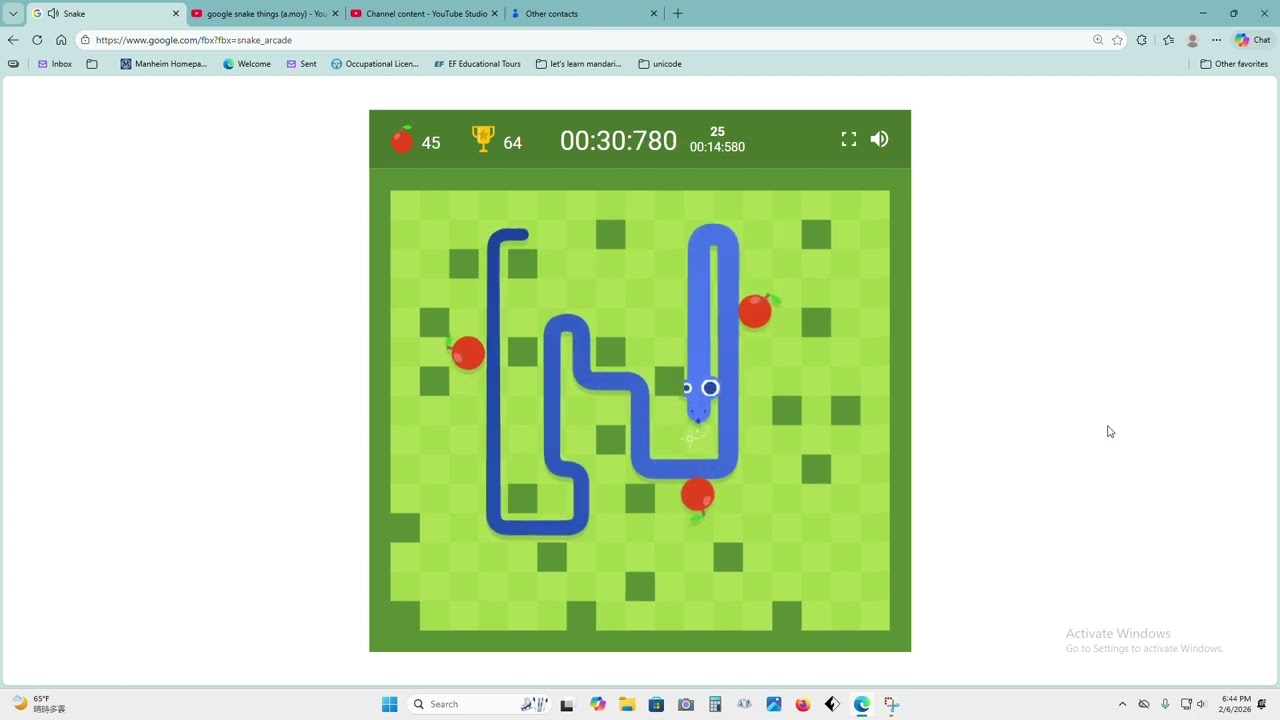This screenshot has width=1280, height=720.
Task: Zoom the page using magnifier icon
Action: 1098,40
